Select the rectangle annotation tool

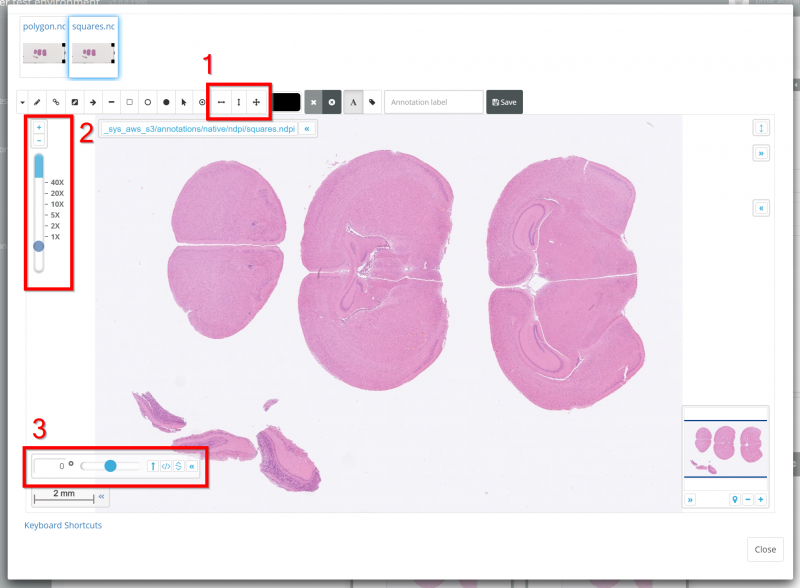tap(129, 102)
